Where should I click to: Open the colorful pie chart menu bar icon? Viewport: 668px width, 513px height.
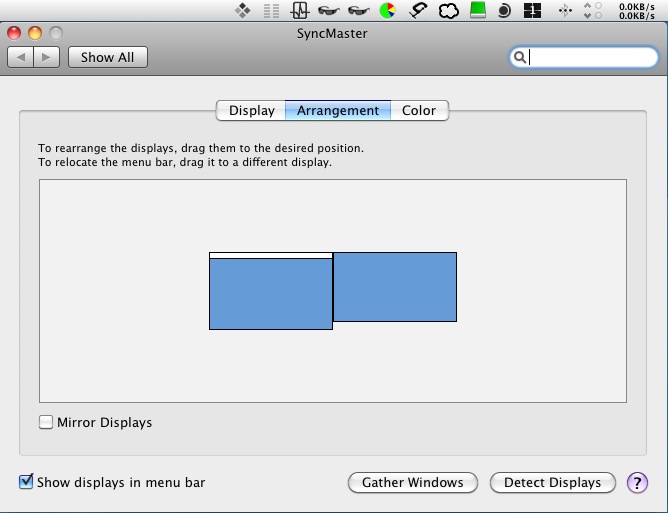coord(387,11)
